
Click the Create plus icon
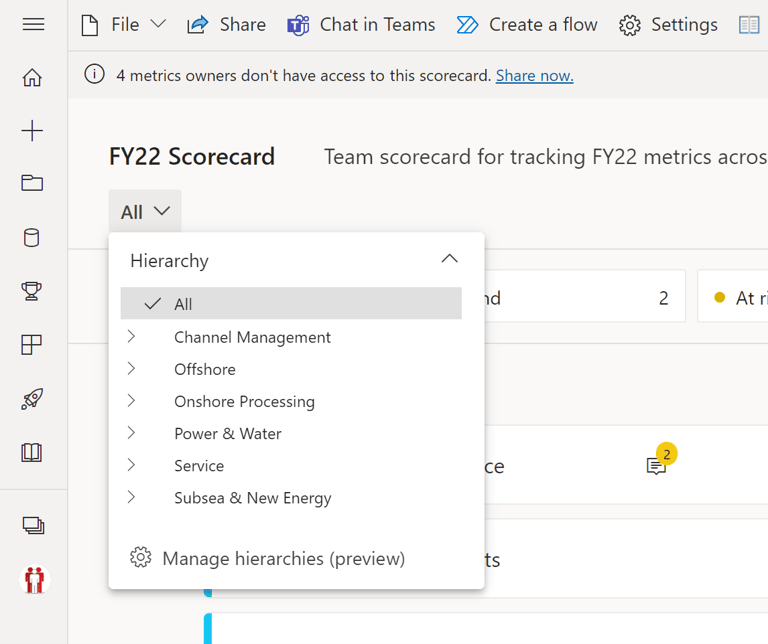pos(32,131)
